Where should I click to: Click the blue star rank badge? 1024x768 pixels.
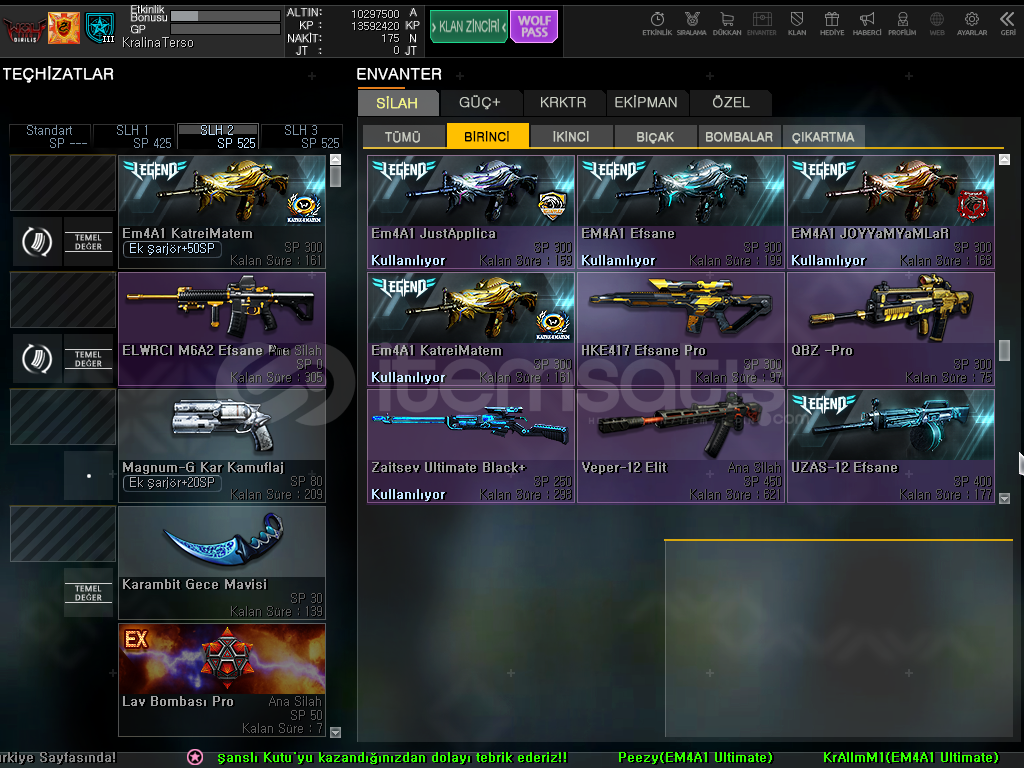(100, 28)
